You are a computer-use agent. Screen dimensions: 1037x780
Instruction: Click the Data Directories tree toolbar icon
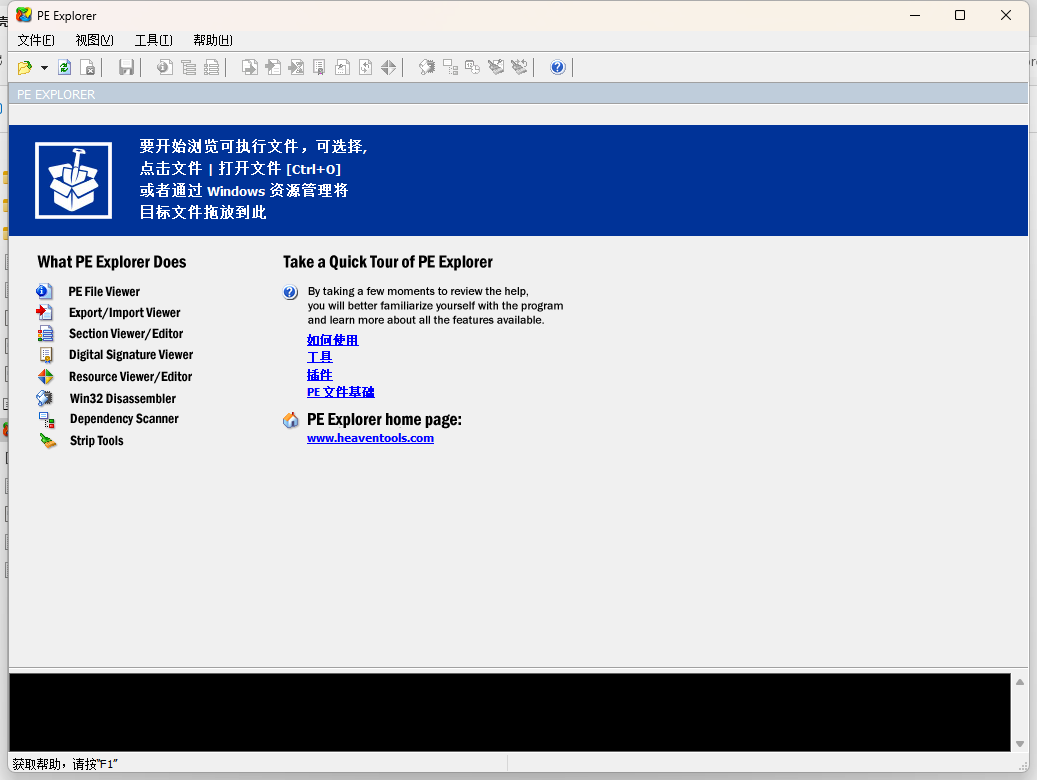[x=188, y=67]
